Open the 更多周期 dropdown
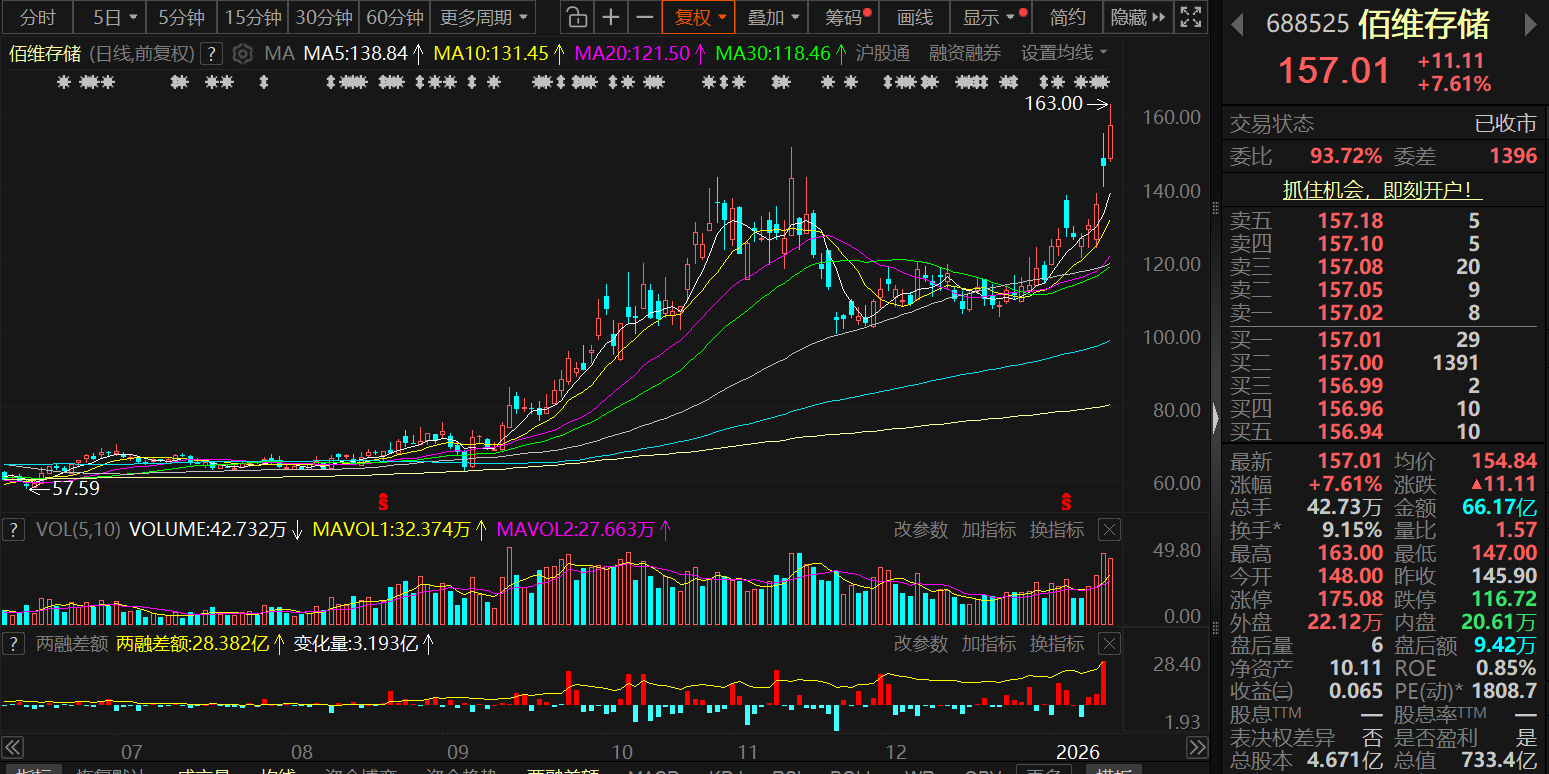 [485, 17]
